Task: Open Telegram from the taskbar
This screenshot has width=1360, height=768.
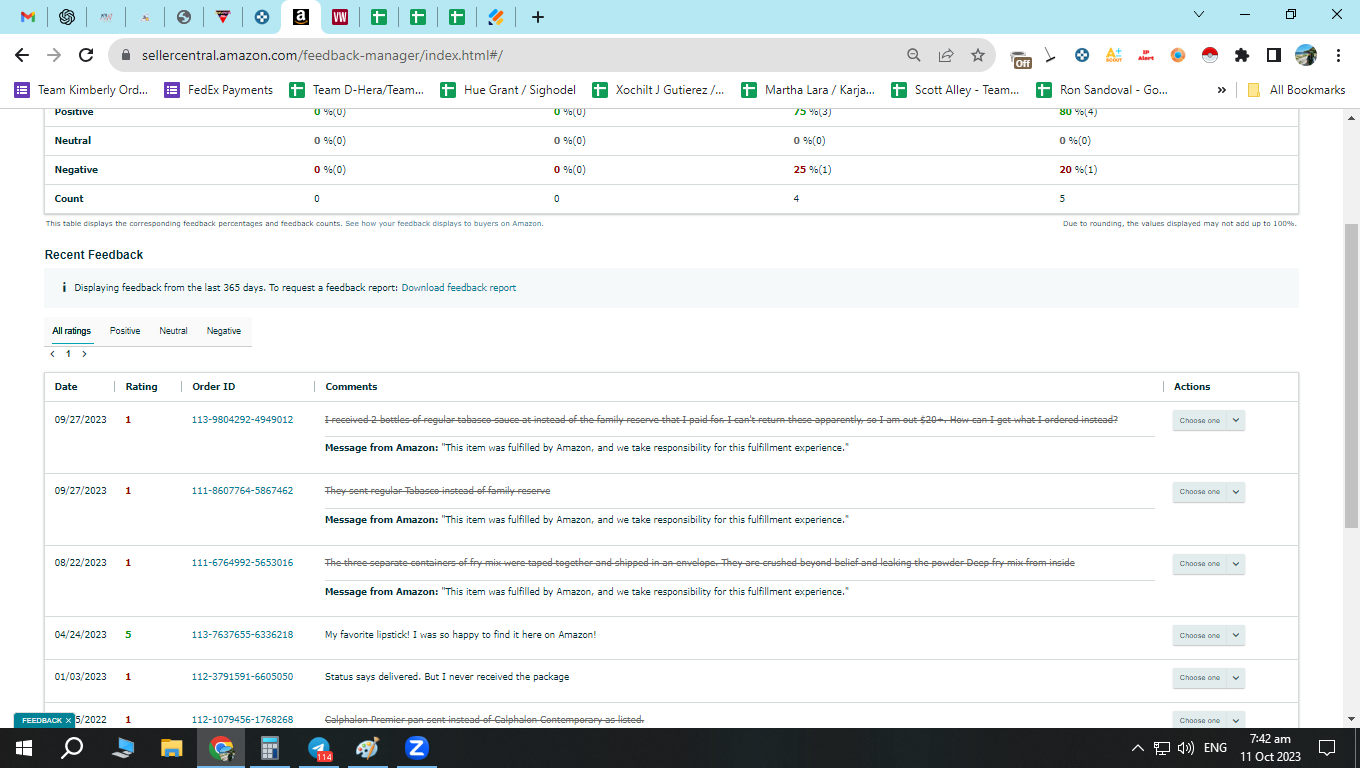Action: pos(320,748)
